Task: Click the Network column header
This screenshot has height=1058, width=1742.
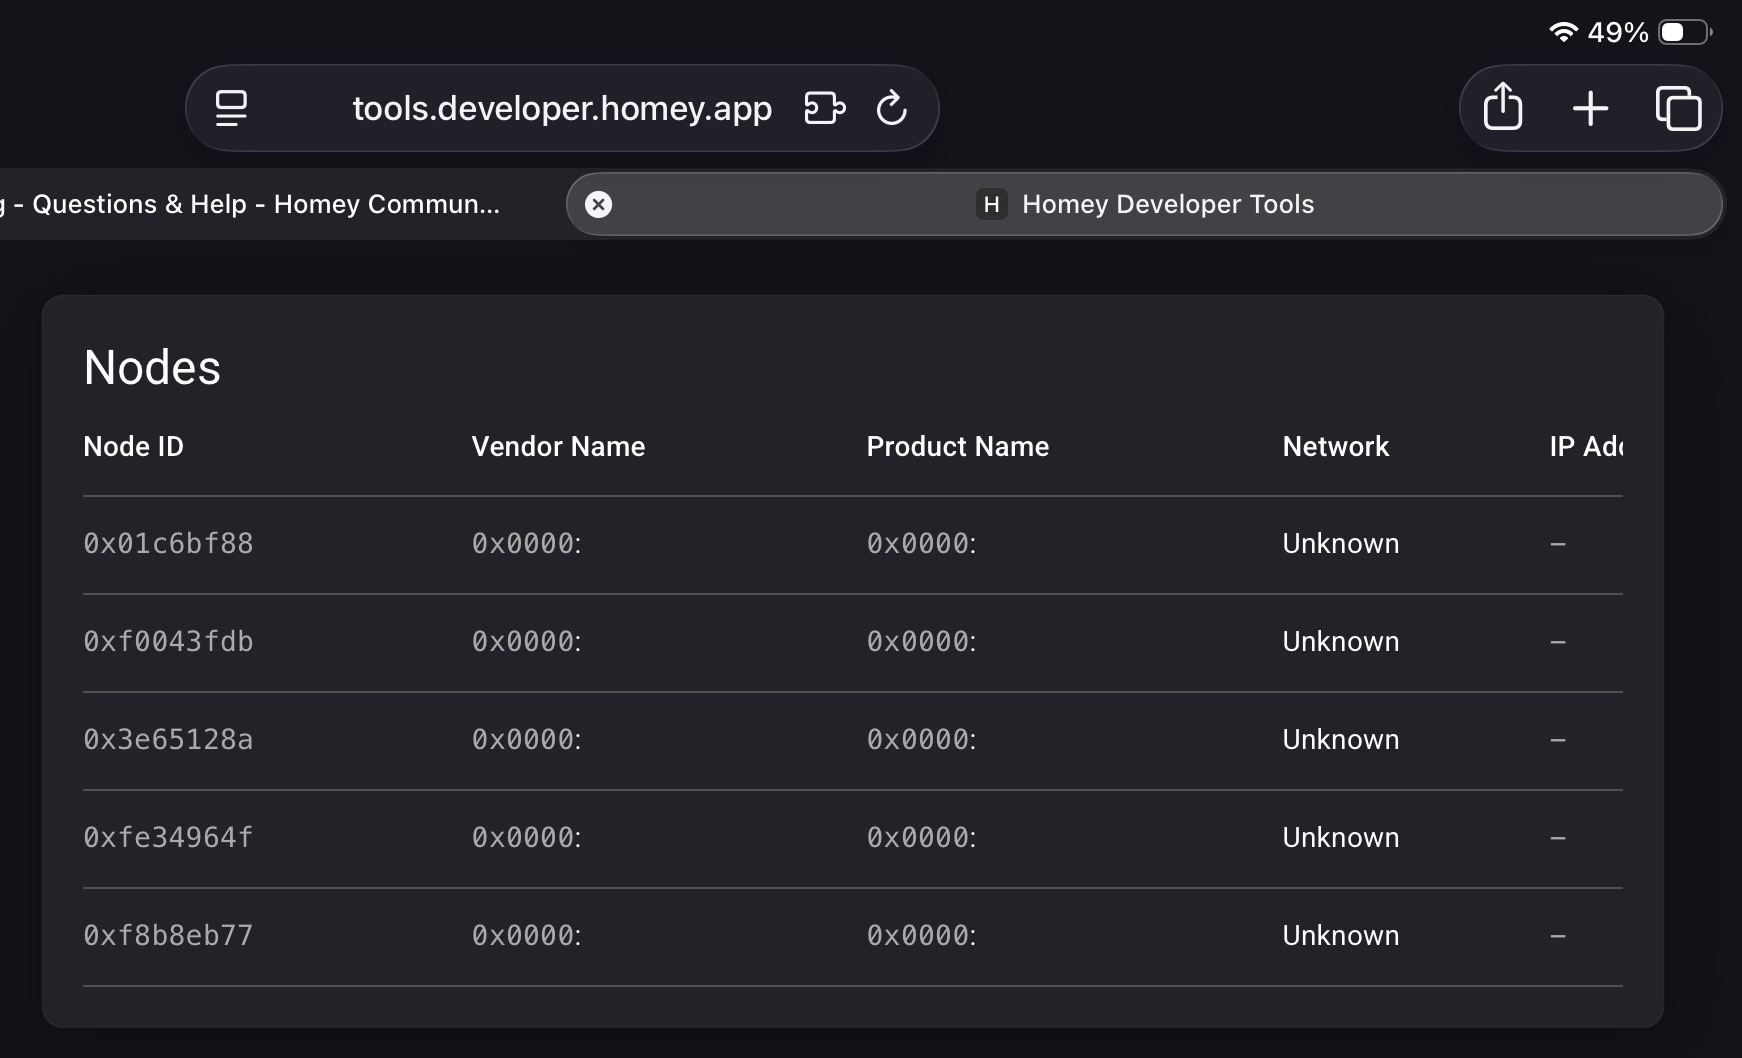Action: [1335, 446]
